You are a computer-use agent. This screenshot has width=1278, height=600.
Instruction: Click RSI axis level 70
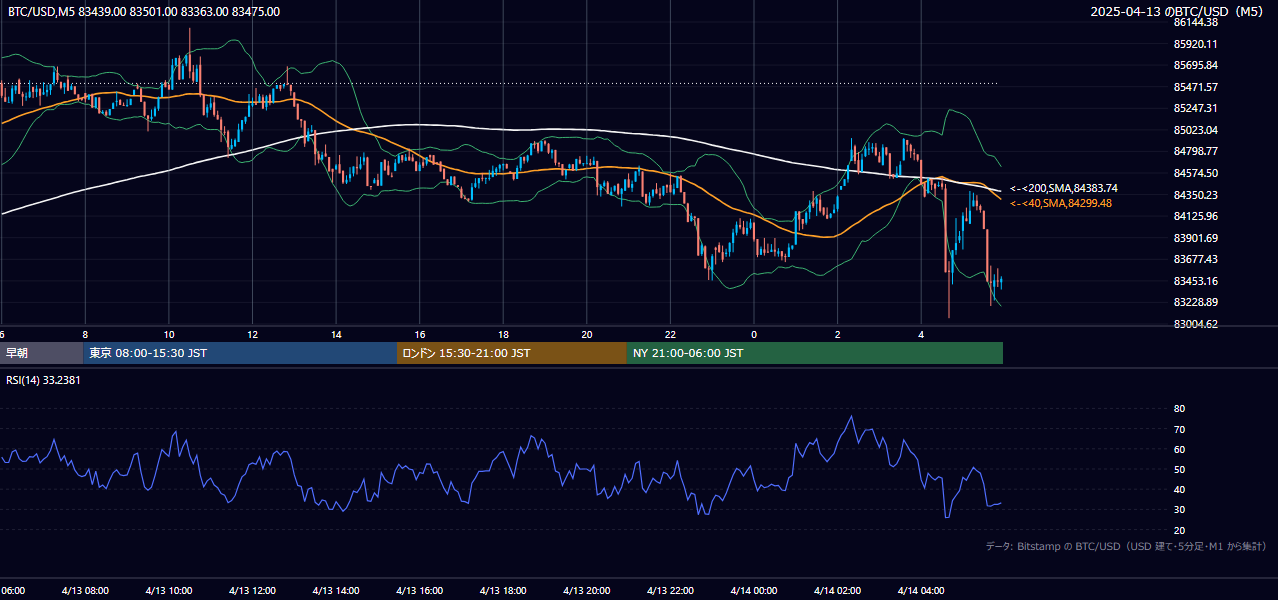pyautogui.click(x=1180, y=429)
